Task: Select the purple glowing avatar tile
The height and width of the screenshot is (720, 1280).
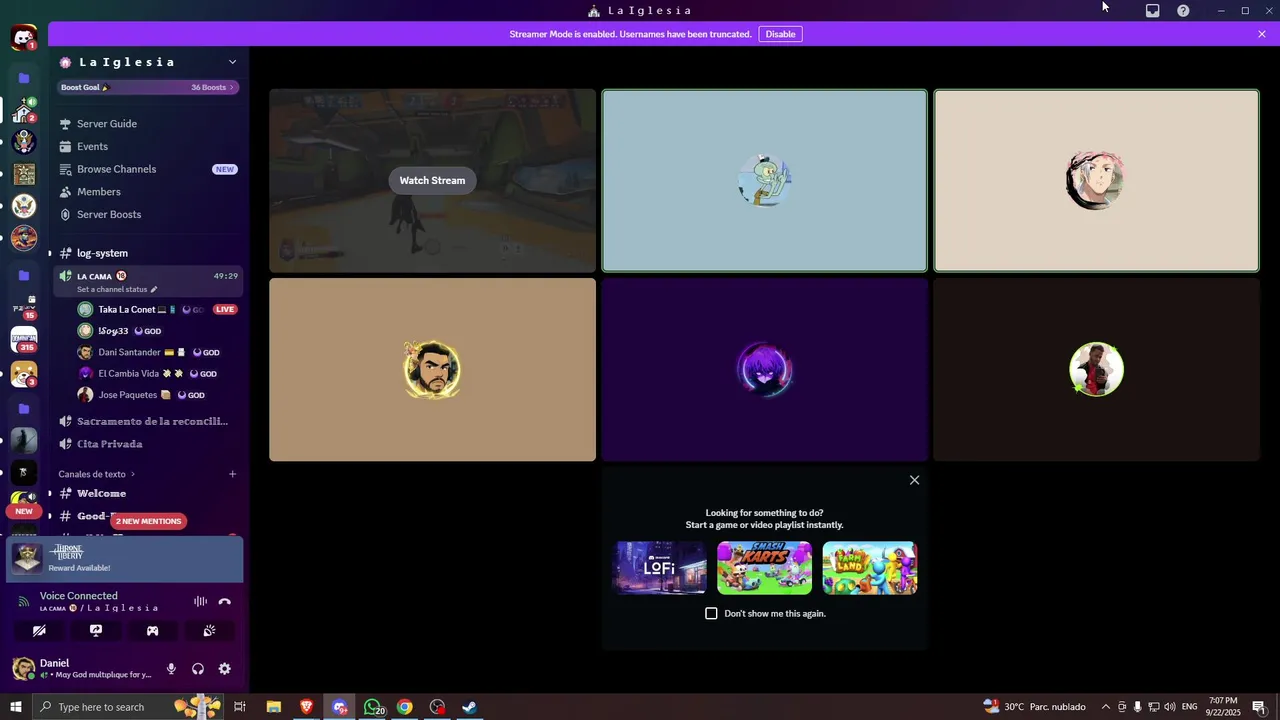Action: 765,370
